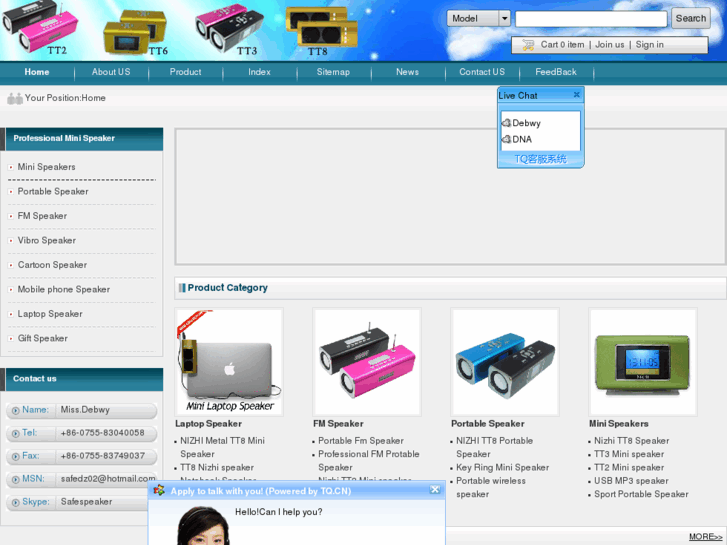Click the MORE>> link
The height and width of the screenshot is (545, 727).
pyautogui.click(x=705, y=537)
